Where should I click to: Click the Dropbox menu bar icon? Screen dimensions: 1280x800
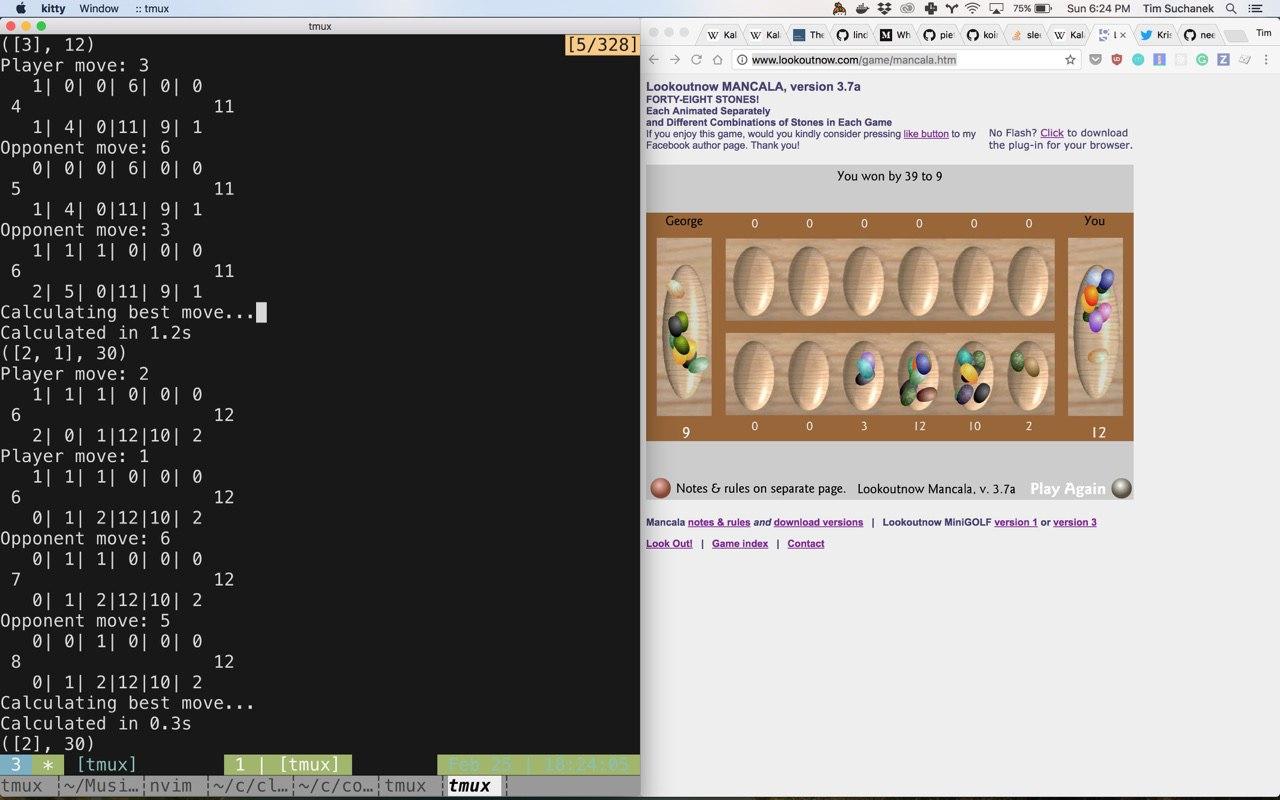[x=884, y=8]
